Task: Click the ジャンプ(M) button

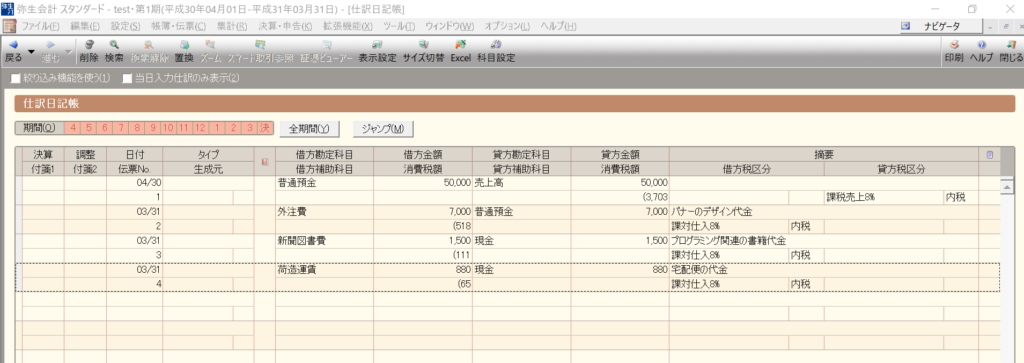Action: [x=383, y=129]
